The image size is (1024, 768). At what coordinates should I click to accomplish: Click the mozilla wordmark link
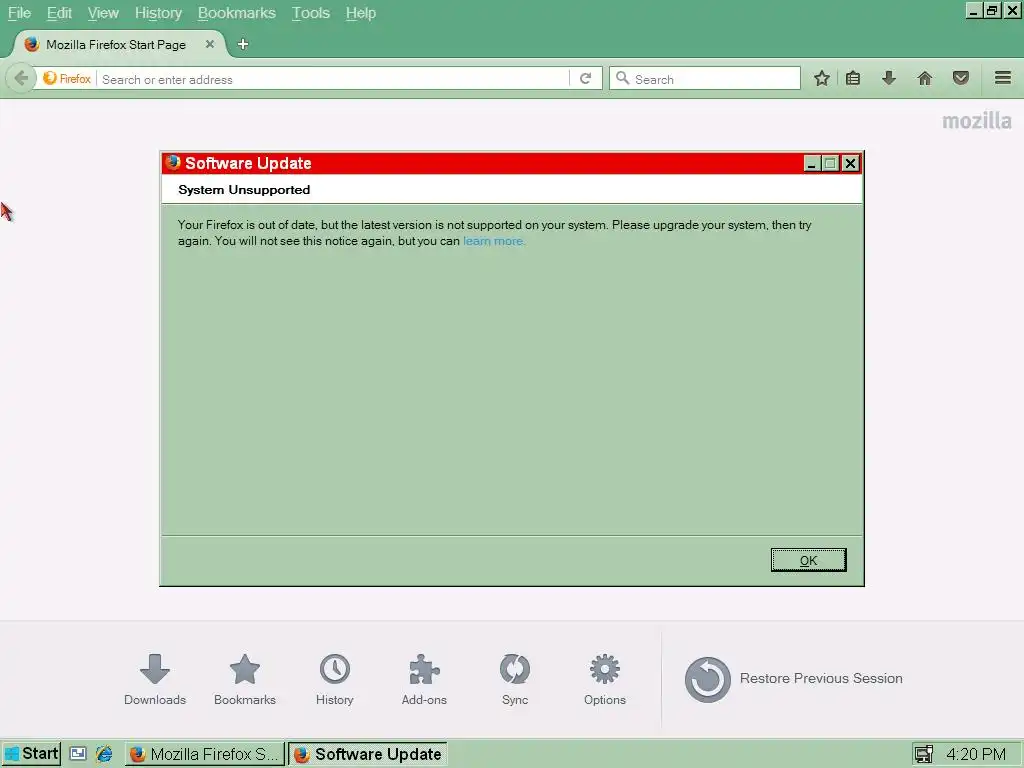(976, 121)
